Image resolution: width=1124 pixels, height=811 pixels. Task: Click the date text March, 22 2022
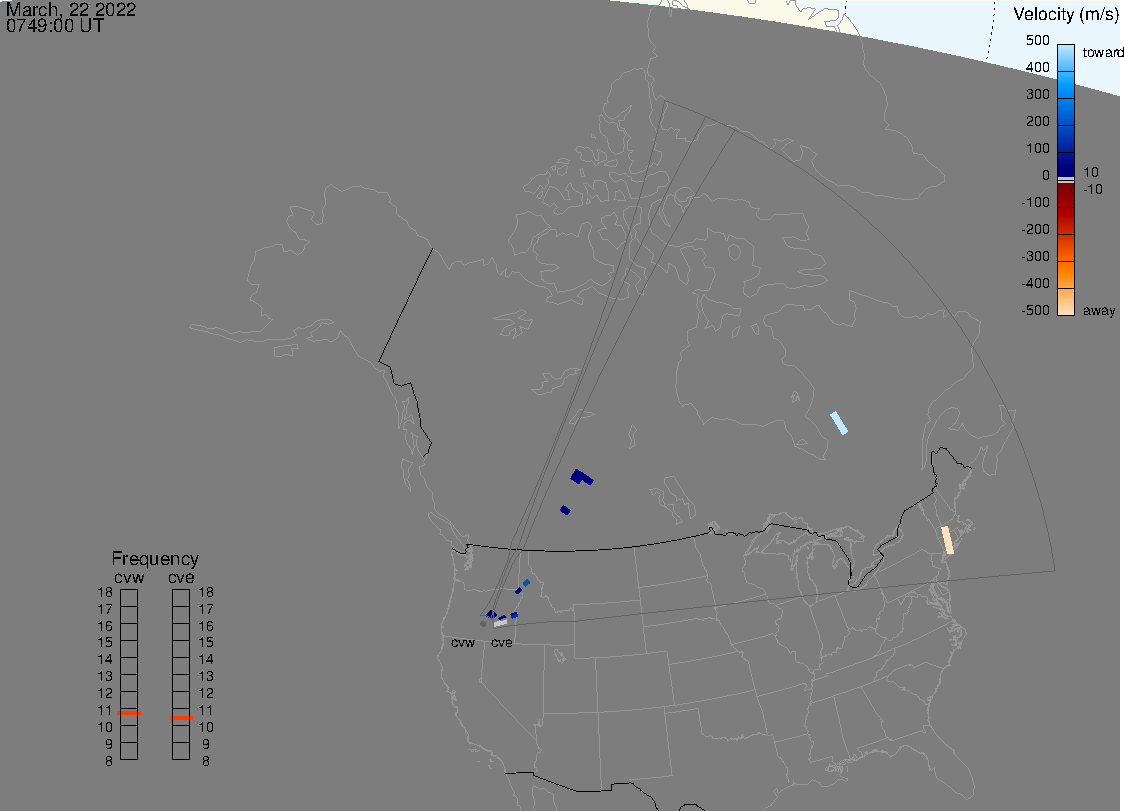click(x=71, y=10)
